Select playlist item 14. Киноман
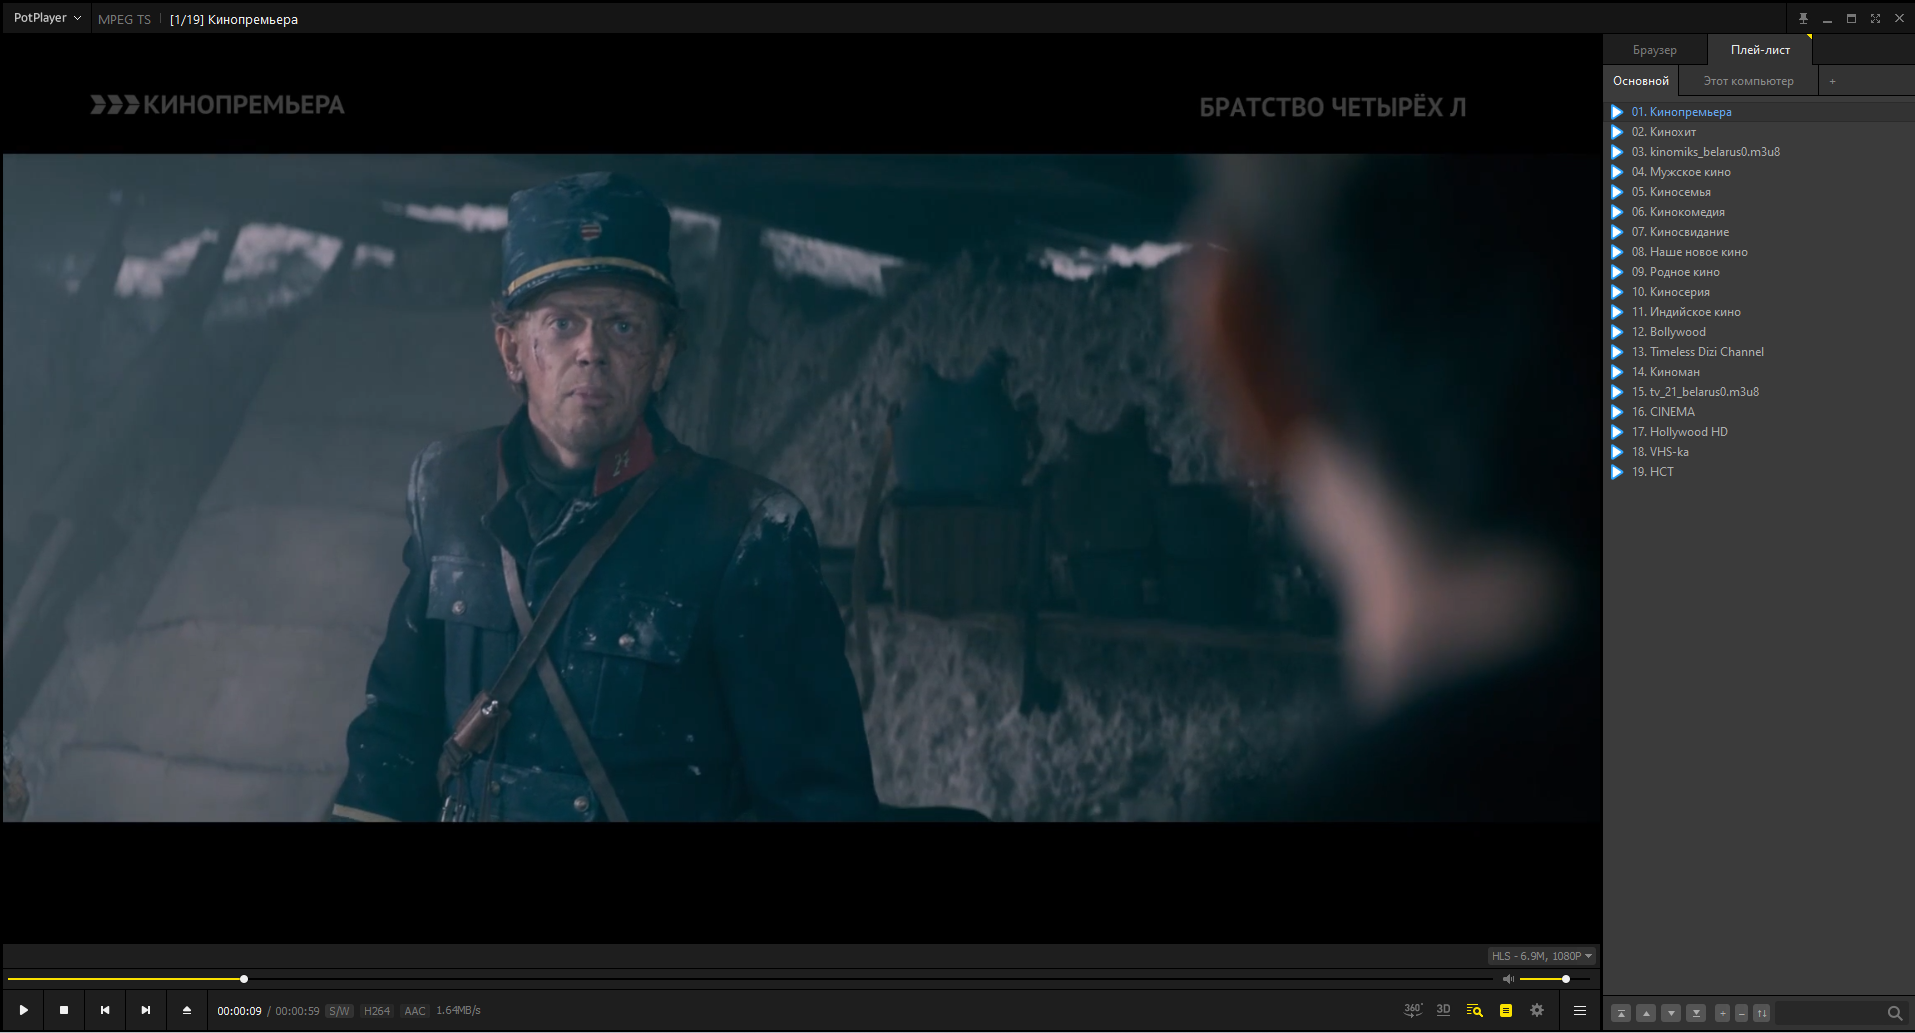Viewport: 1915px width, 1033px height. [x=1760, y=372]
